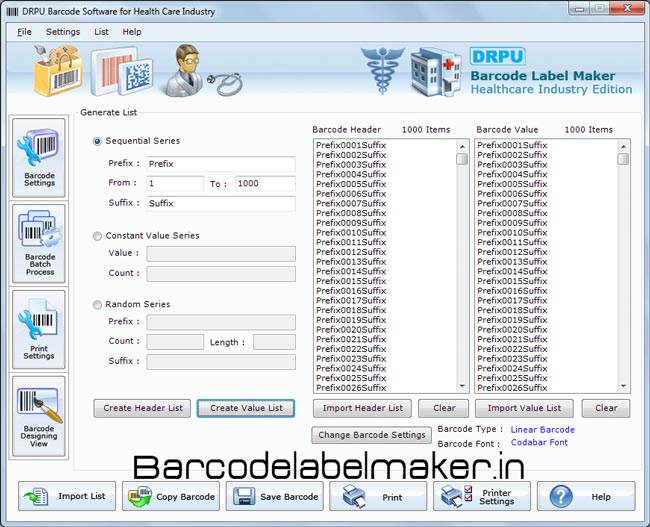This screenshot has width=650, height=527.
Task: Switch to Barcode Designing View
Action: coord(39,416)
